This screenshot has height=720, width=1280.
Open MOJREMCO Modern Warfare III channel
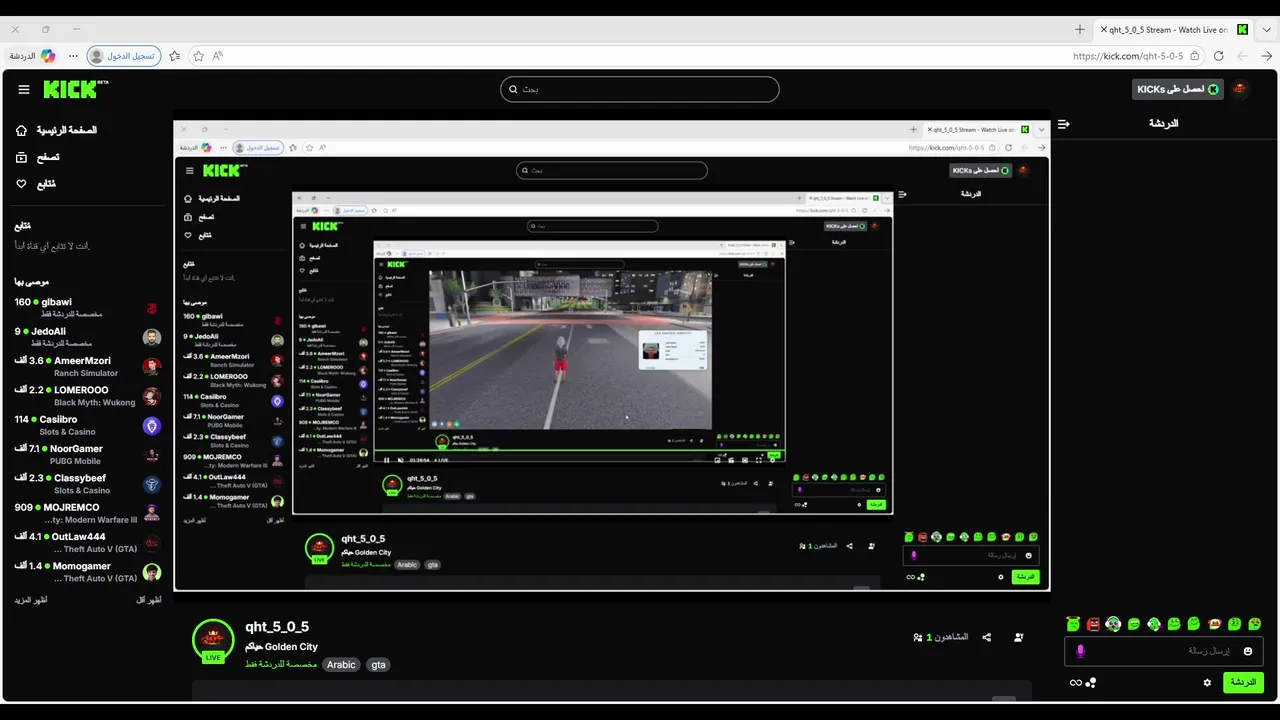click(x=87, y=513)
